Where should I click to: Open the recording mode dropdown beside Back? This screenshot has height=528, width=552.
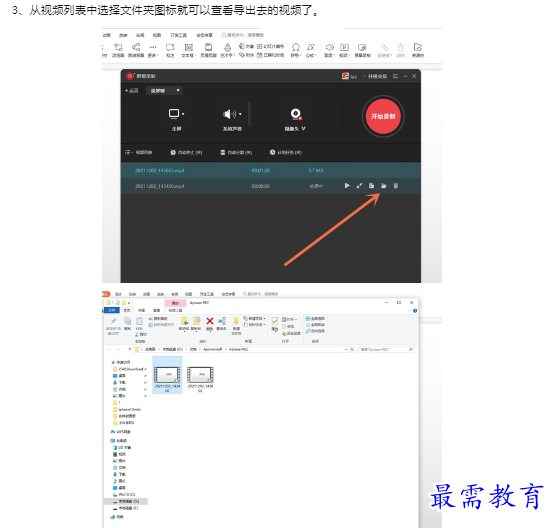click(x=164, y=90)
